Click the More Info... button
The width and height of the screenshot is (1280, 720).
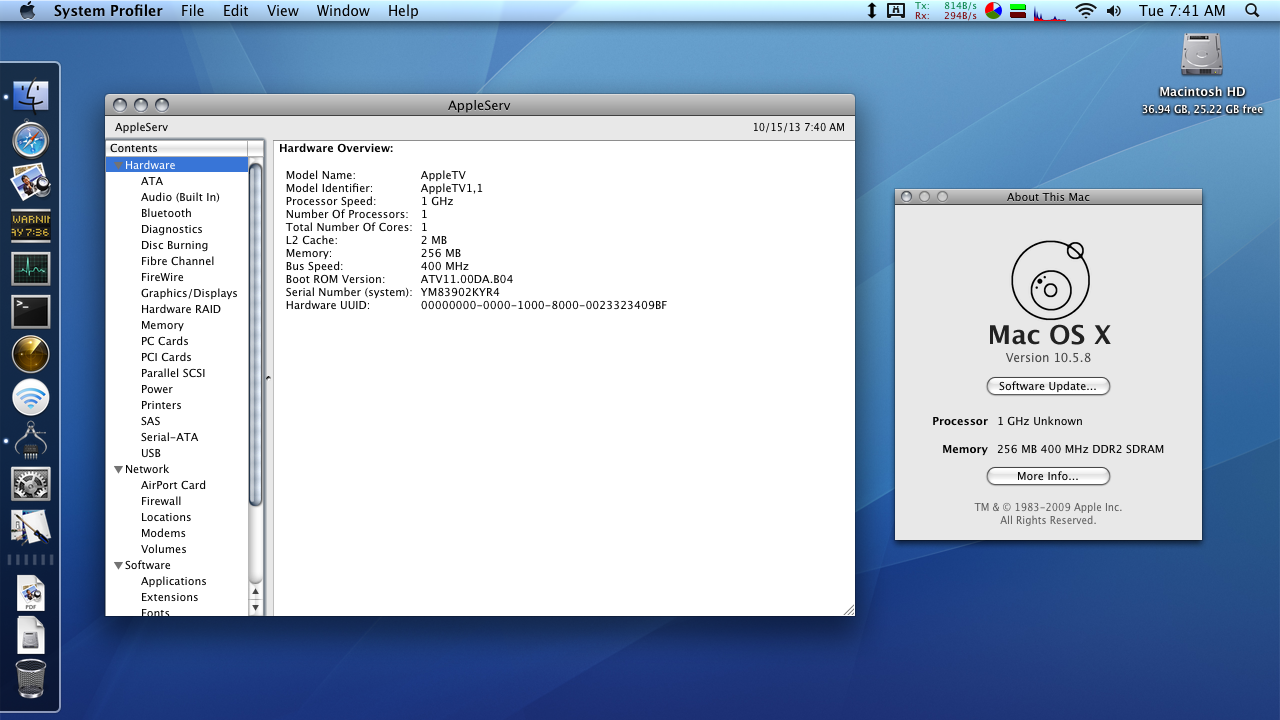[x=1048, y=476]
